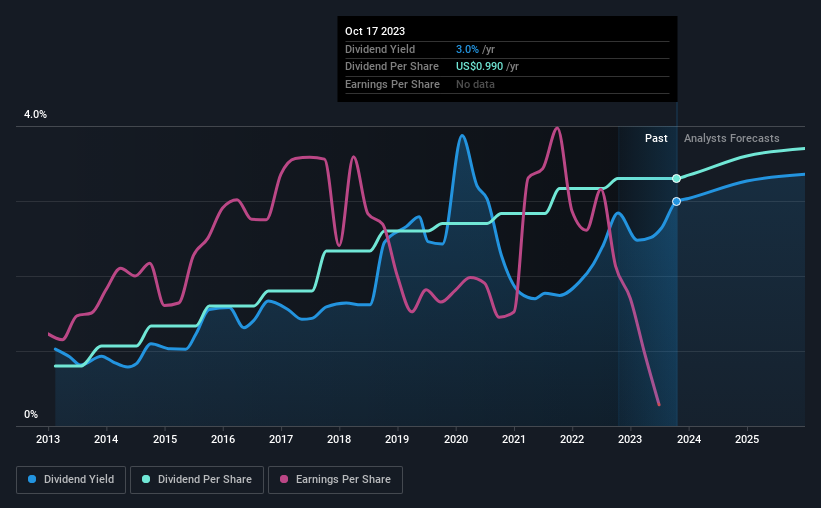Click the teal Dividend Per Share legend dot

click(x=146, y=479)
